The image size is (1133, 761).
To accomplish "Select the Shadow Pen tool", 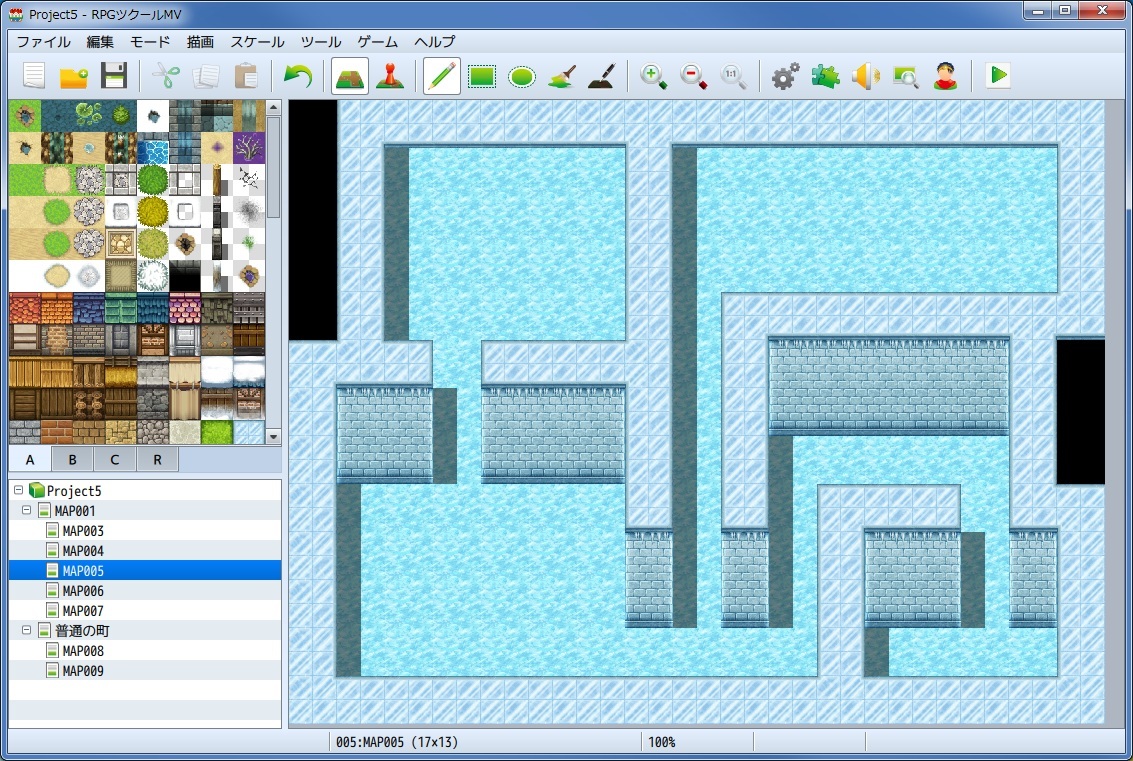I will (x=602, y=75).
